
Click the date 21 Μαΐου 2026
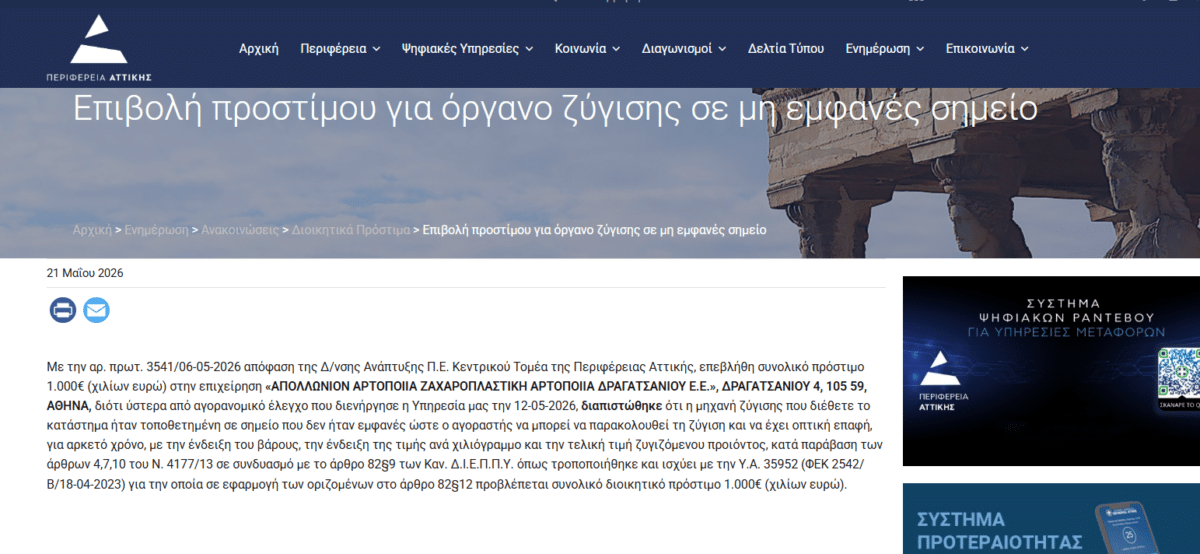tap(85, 272)
